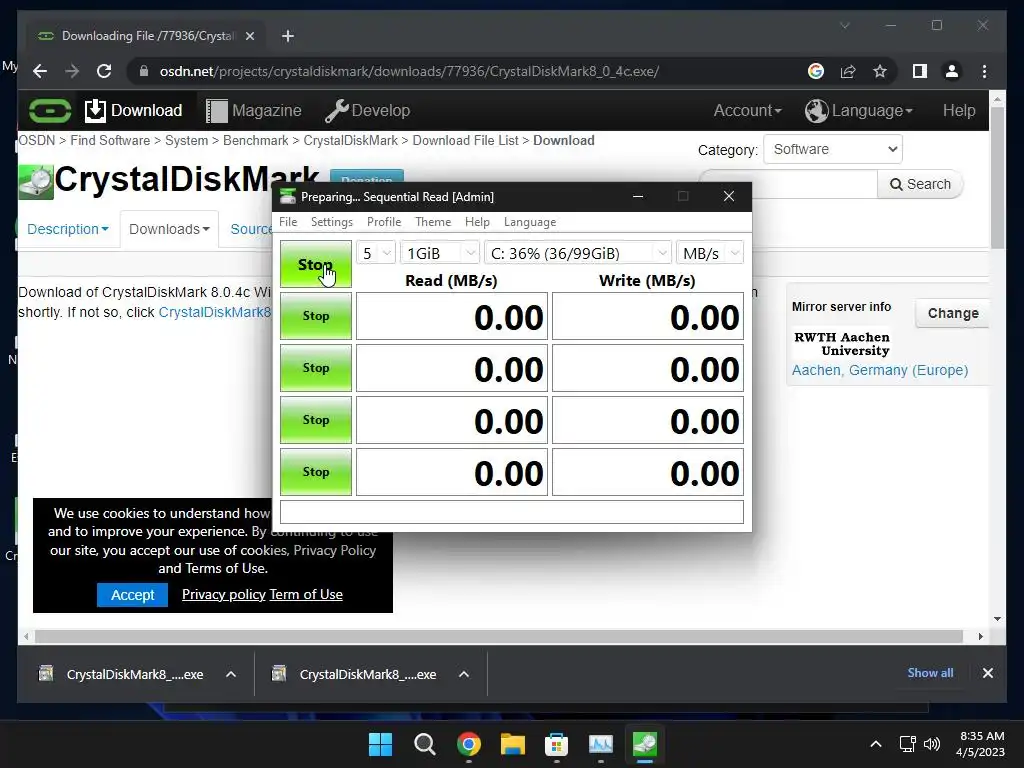
Task: Expand options for second CrystalDiskMark8 download
Action: point(464,674)
